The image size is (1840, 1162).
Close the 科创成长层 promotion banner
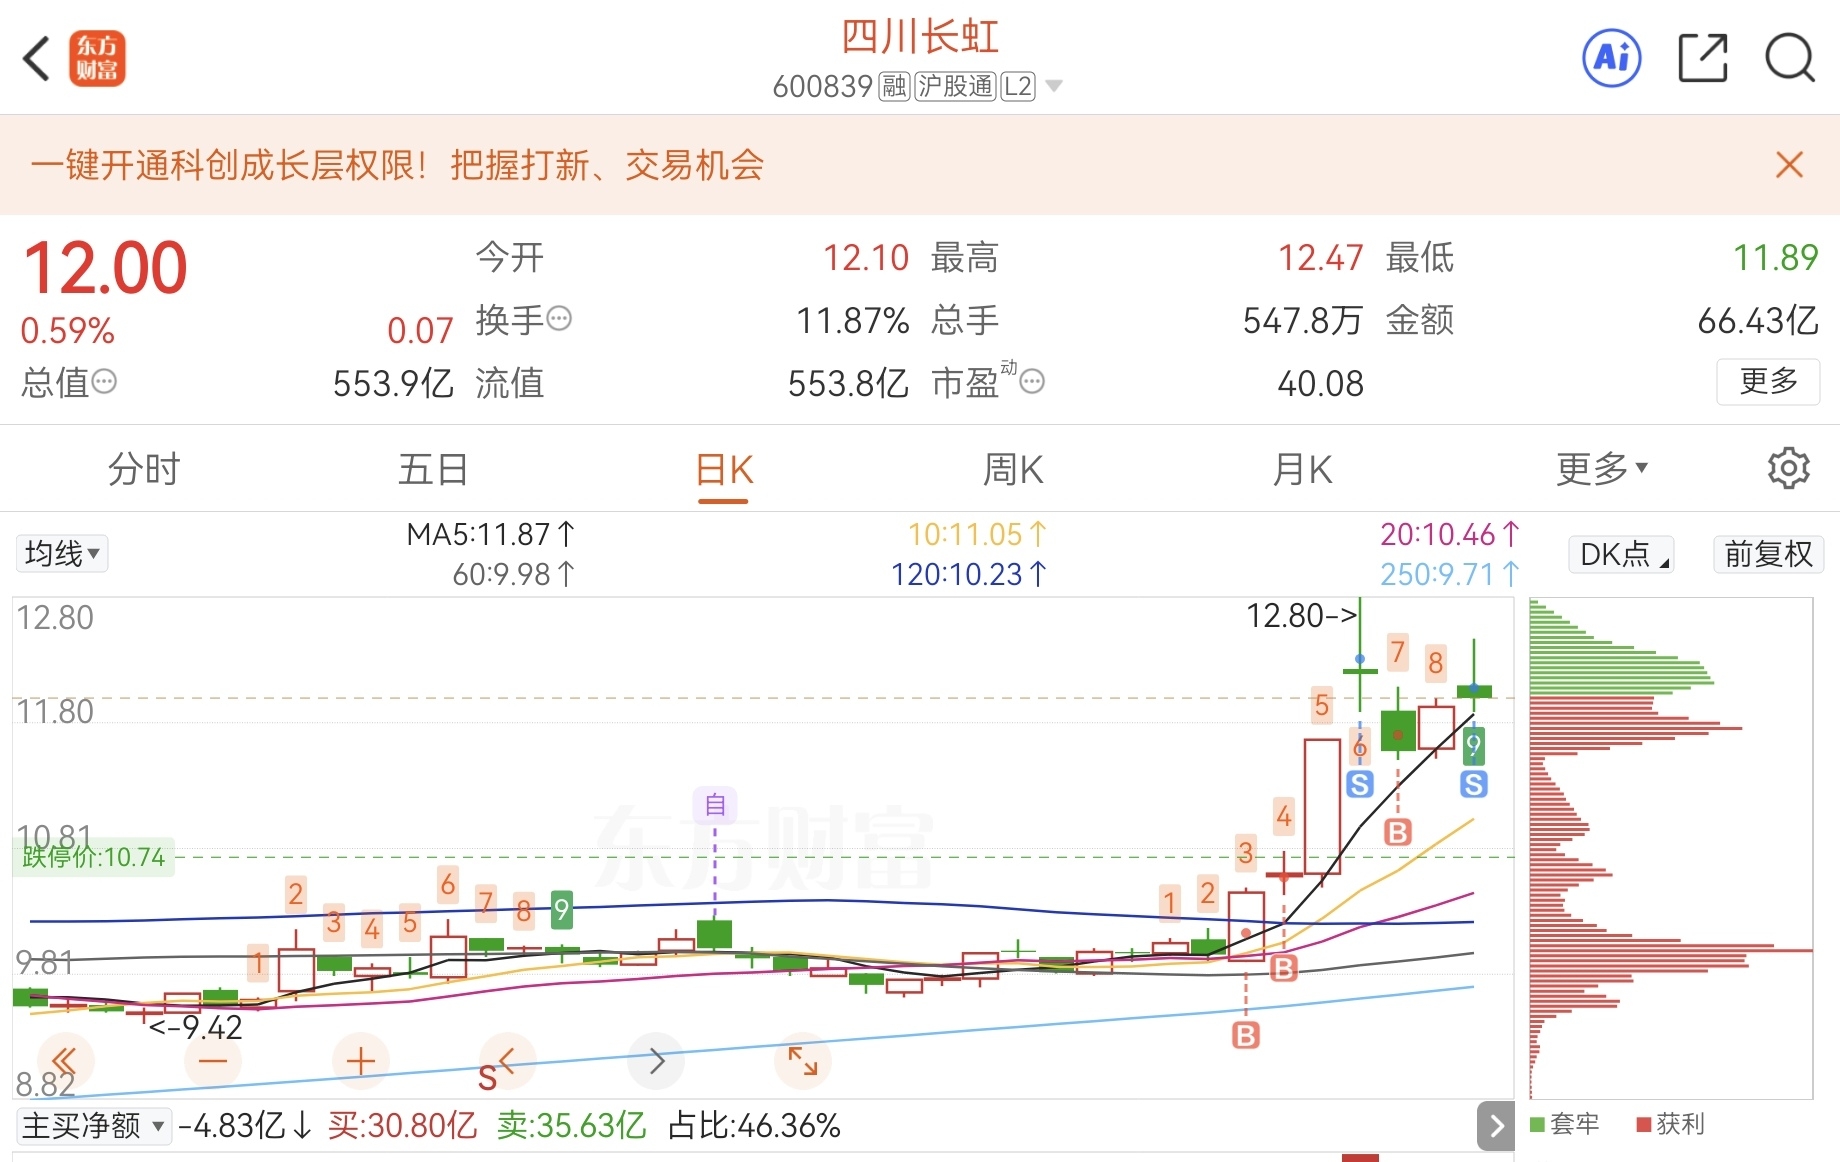pos(1789,165)
